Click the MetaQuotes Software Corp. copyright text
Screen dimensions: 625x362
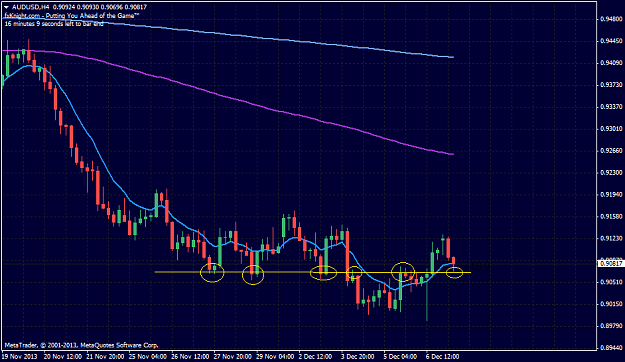tap(81, 345)
